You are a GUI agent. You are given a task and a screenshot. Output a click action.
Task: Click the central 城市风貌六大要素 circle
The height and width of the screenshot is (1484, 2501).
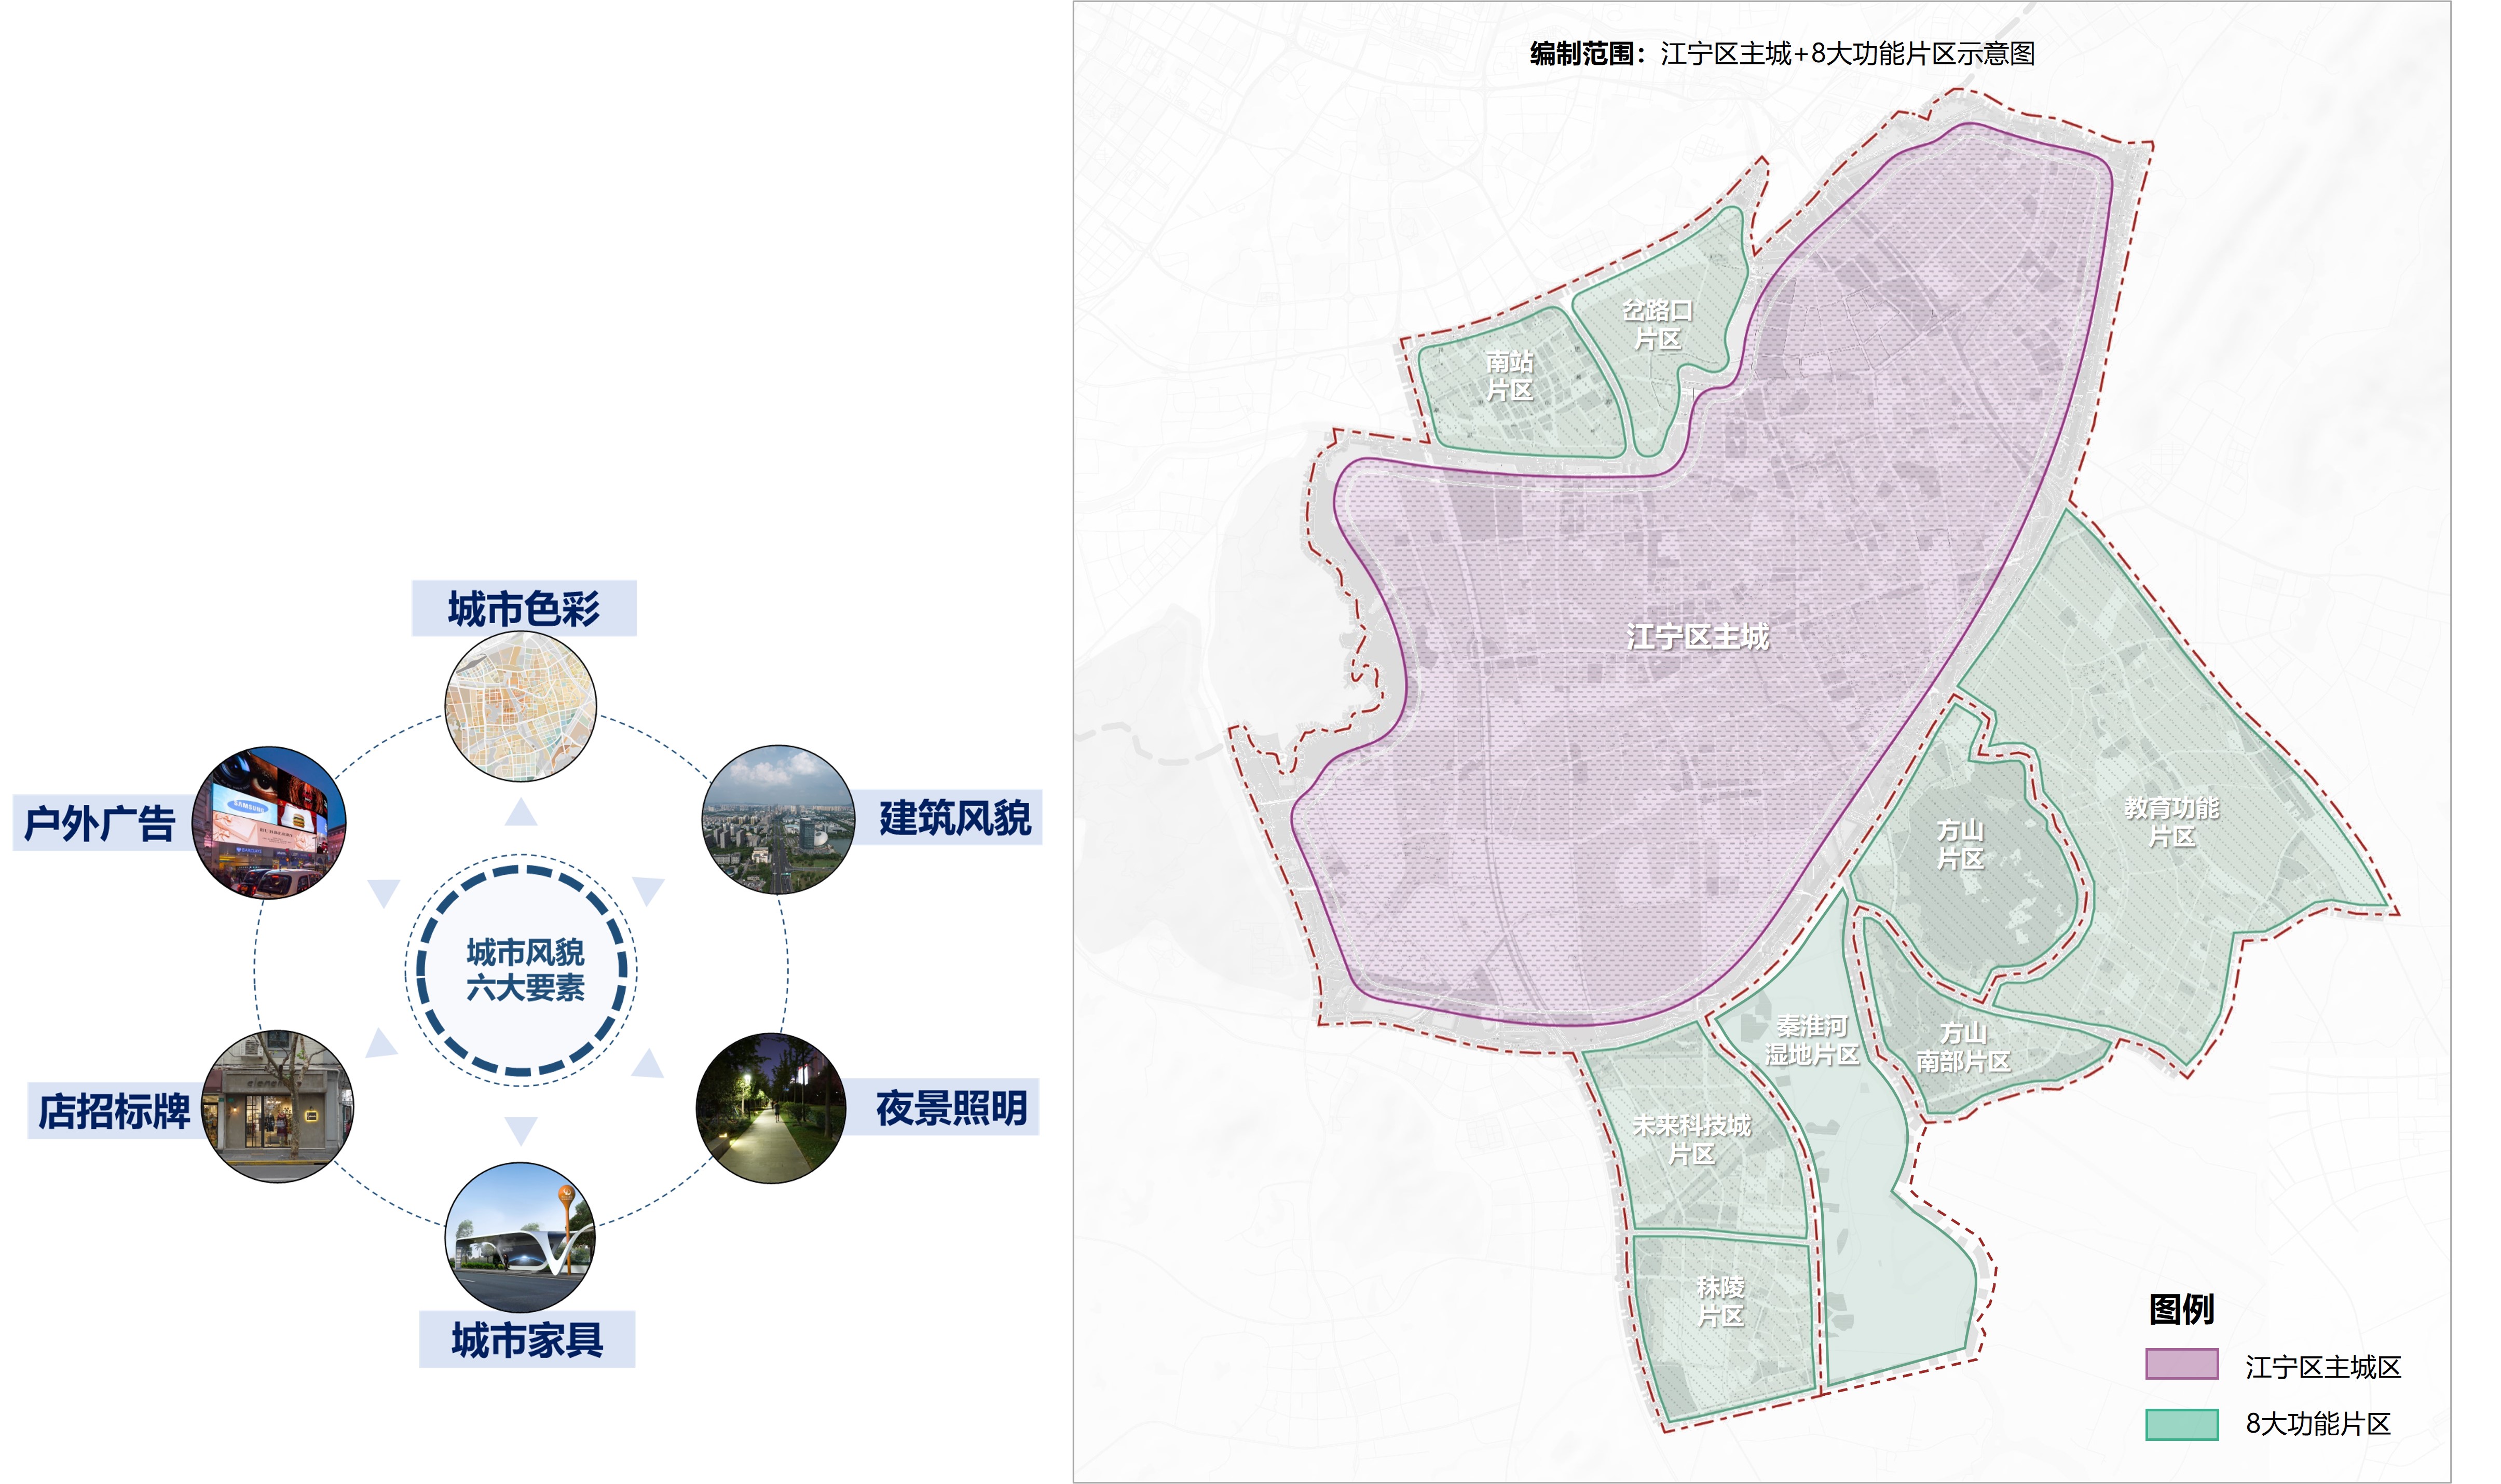[x=521, y=970]
